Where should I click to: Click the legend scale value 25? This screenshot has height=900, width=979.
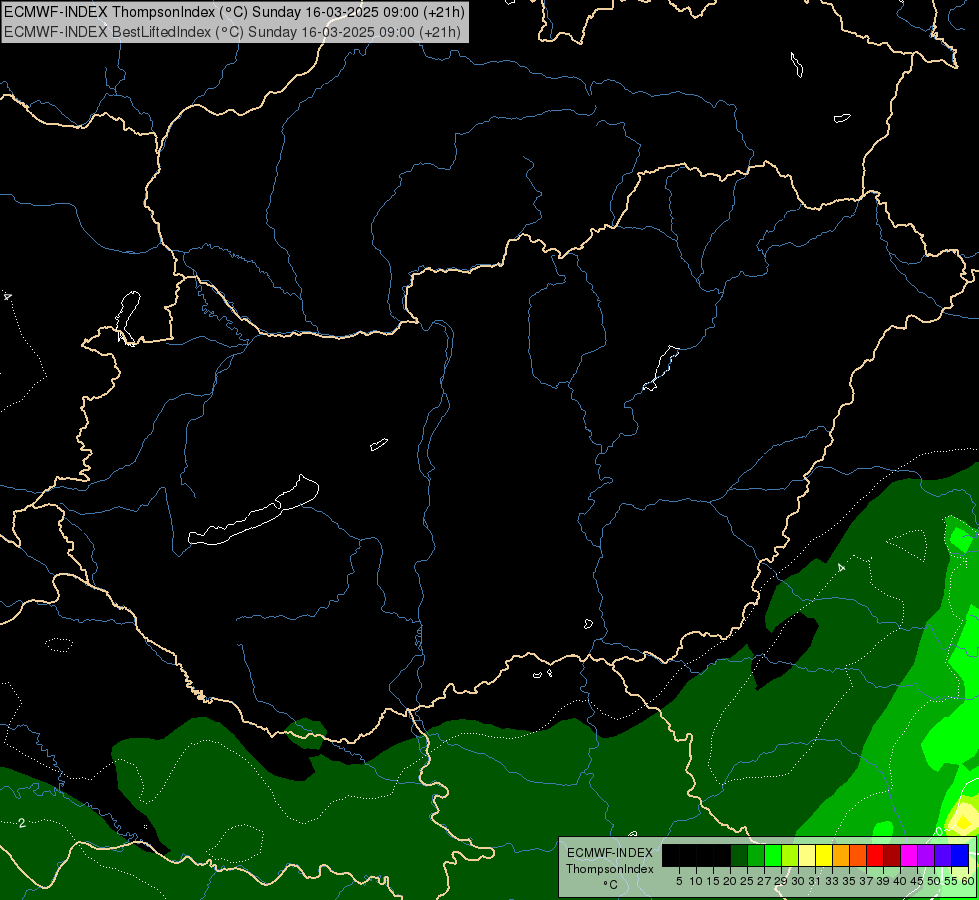747,881
